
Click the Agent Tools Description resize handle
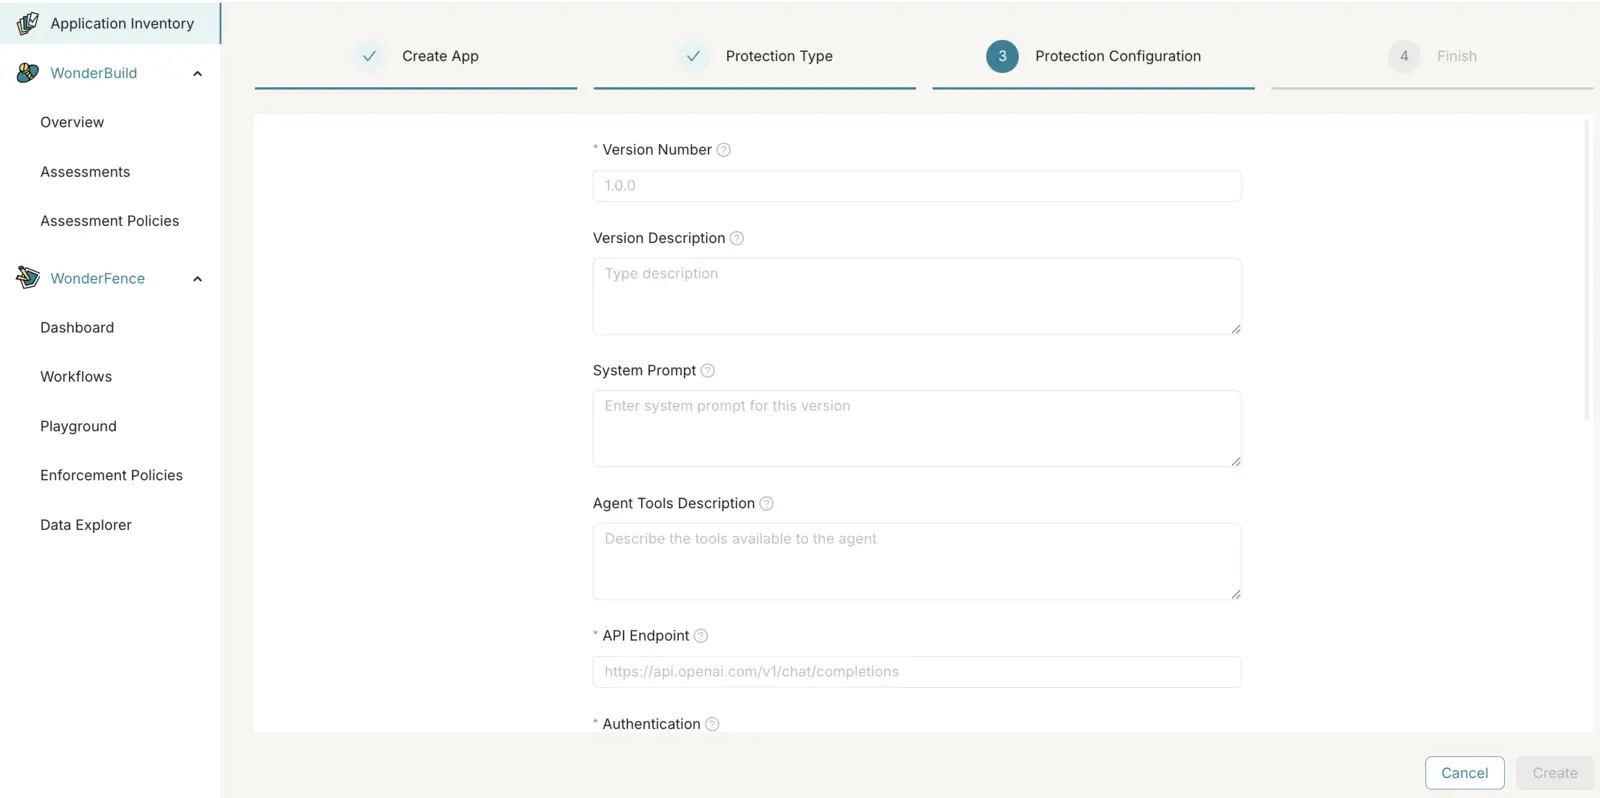coord(1236,594)
